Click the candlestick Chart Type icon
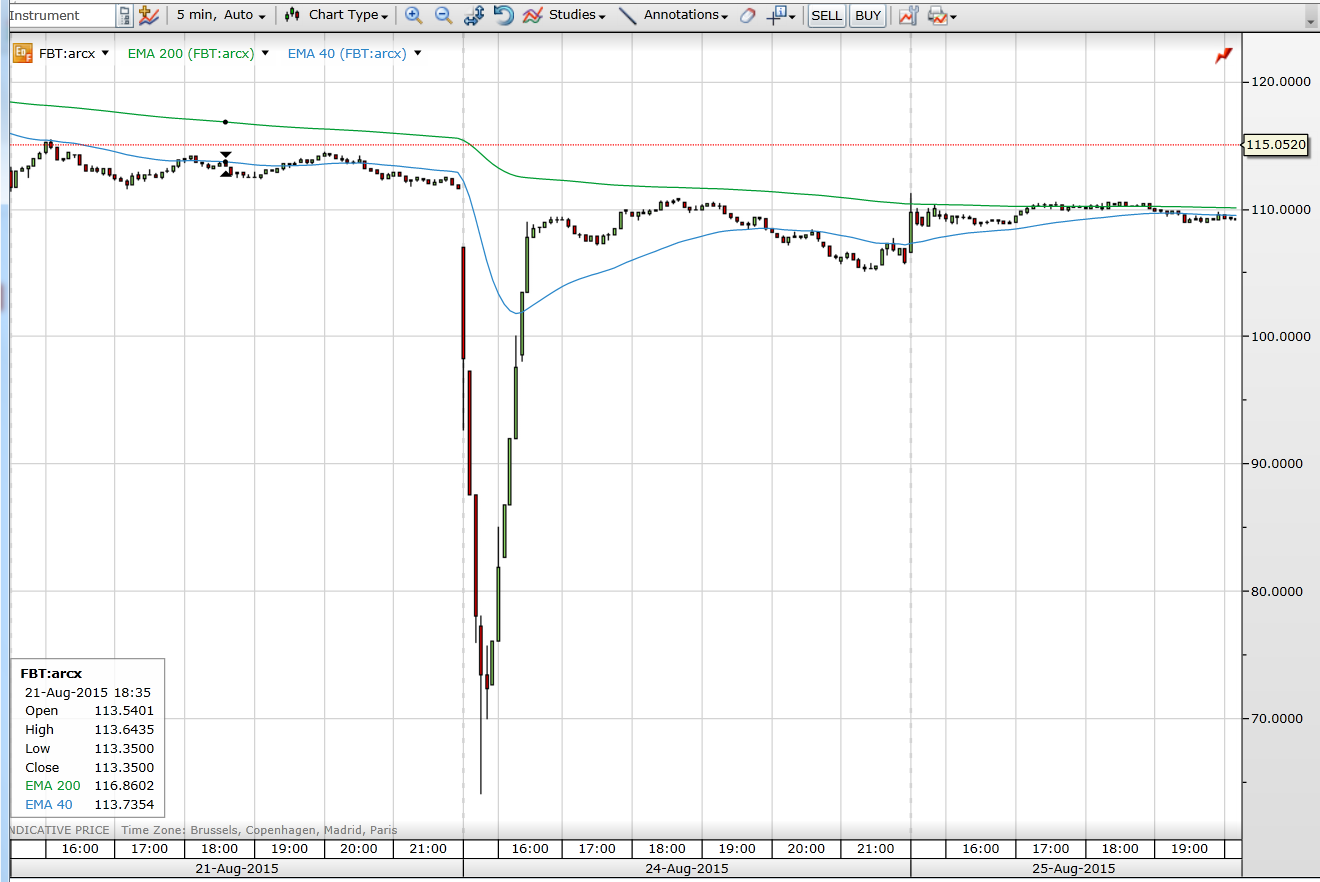Image resolution: width=1320 pixels, height=882 pixels. coord(292,15)
